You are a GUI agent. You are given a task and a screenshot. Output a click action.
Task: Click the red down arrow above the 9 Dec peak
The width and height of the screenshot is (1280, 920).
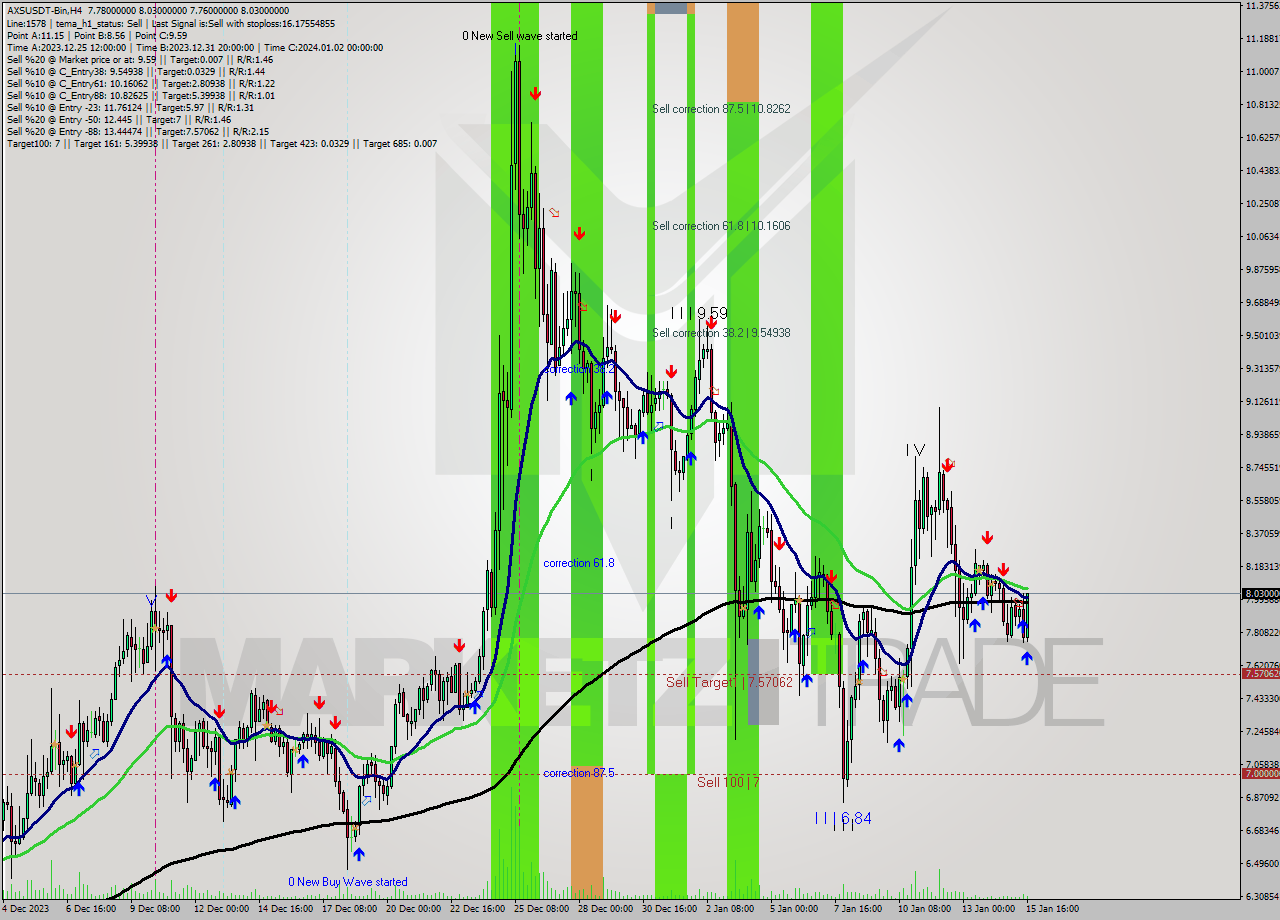tap(172, 596)
